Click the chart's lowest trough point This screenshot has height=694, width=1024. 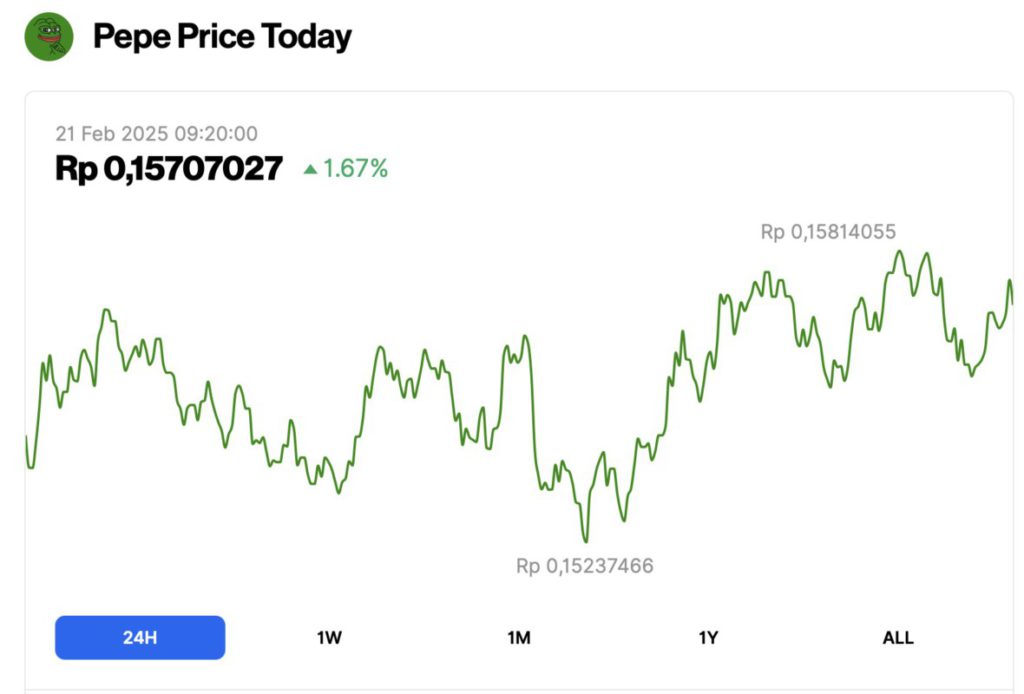[586, 541]
